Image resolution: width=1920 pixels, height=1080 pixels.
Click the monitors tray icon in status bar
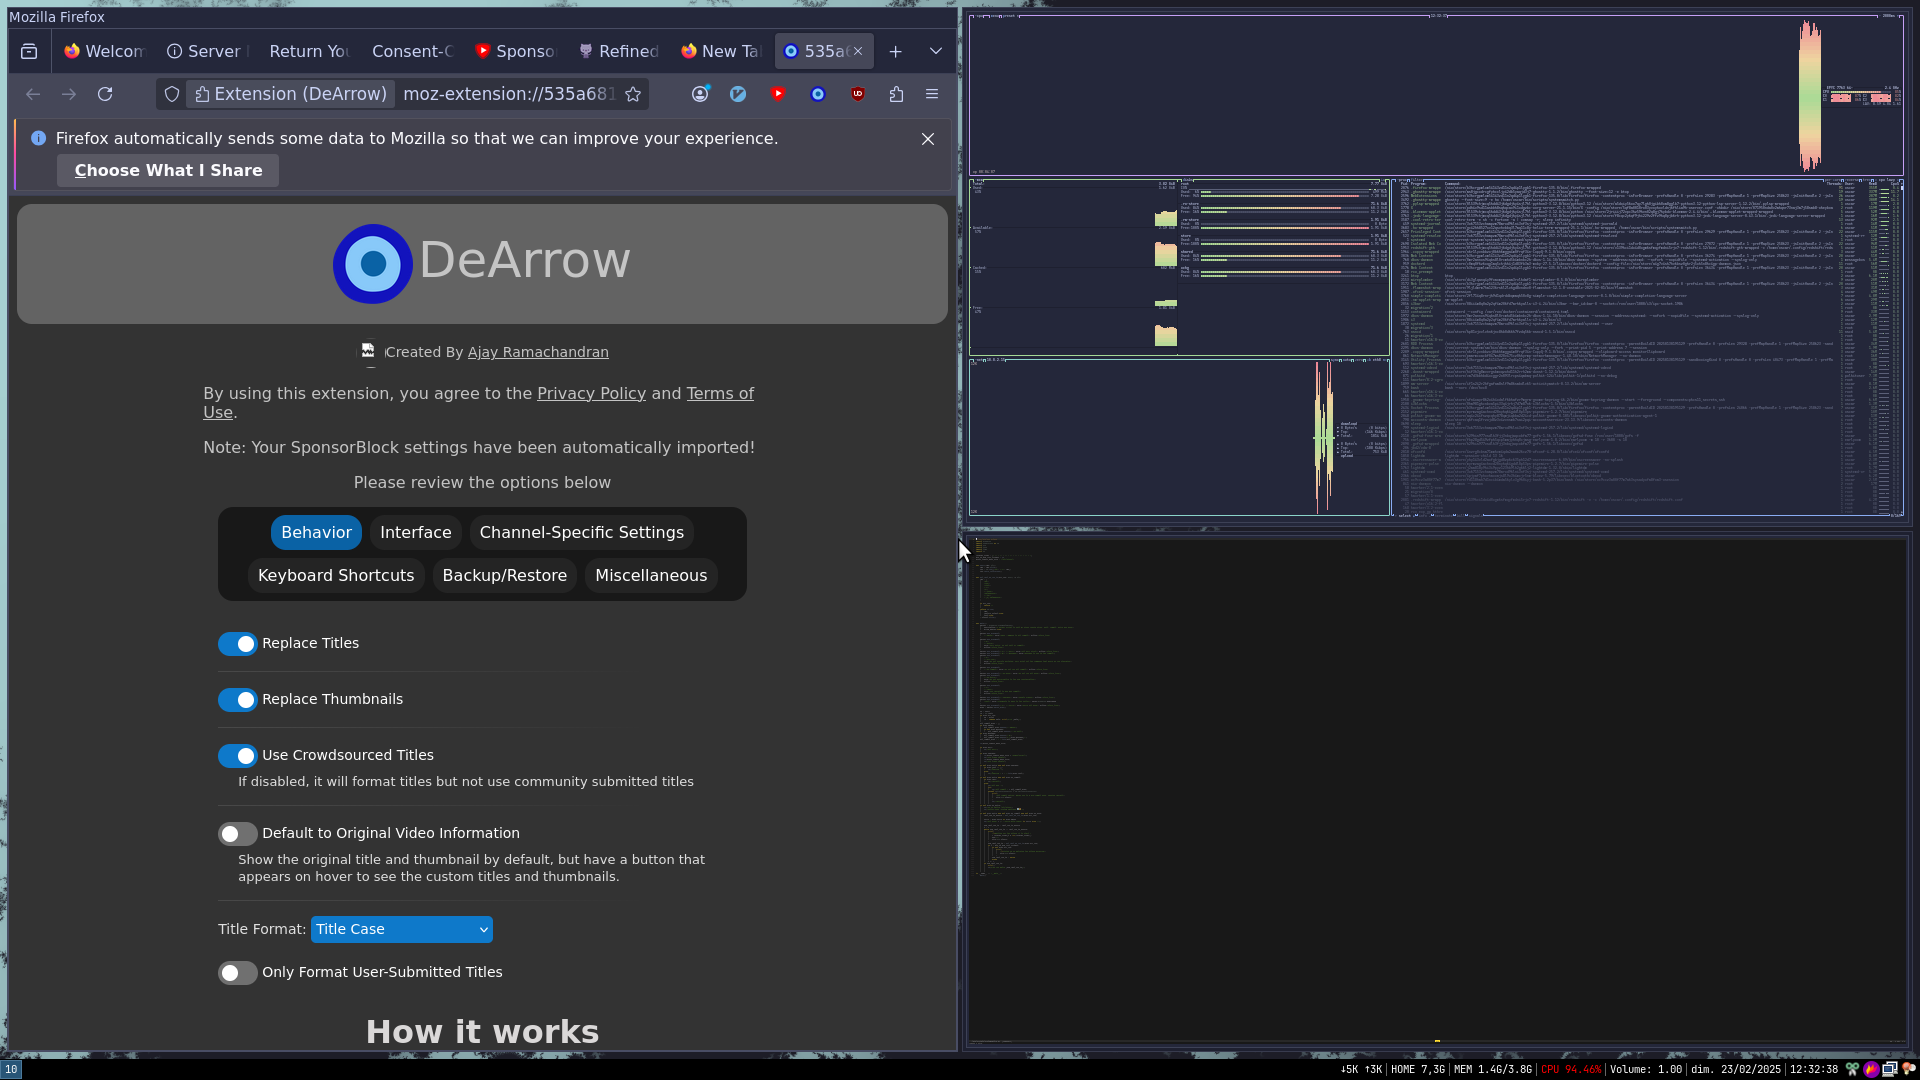click(1890, 1069)
